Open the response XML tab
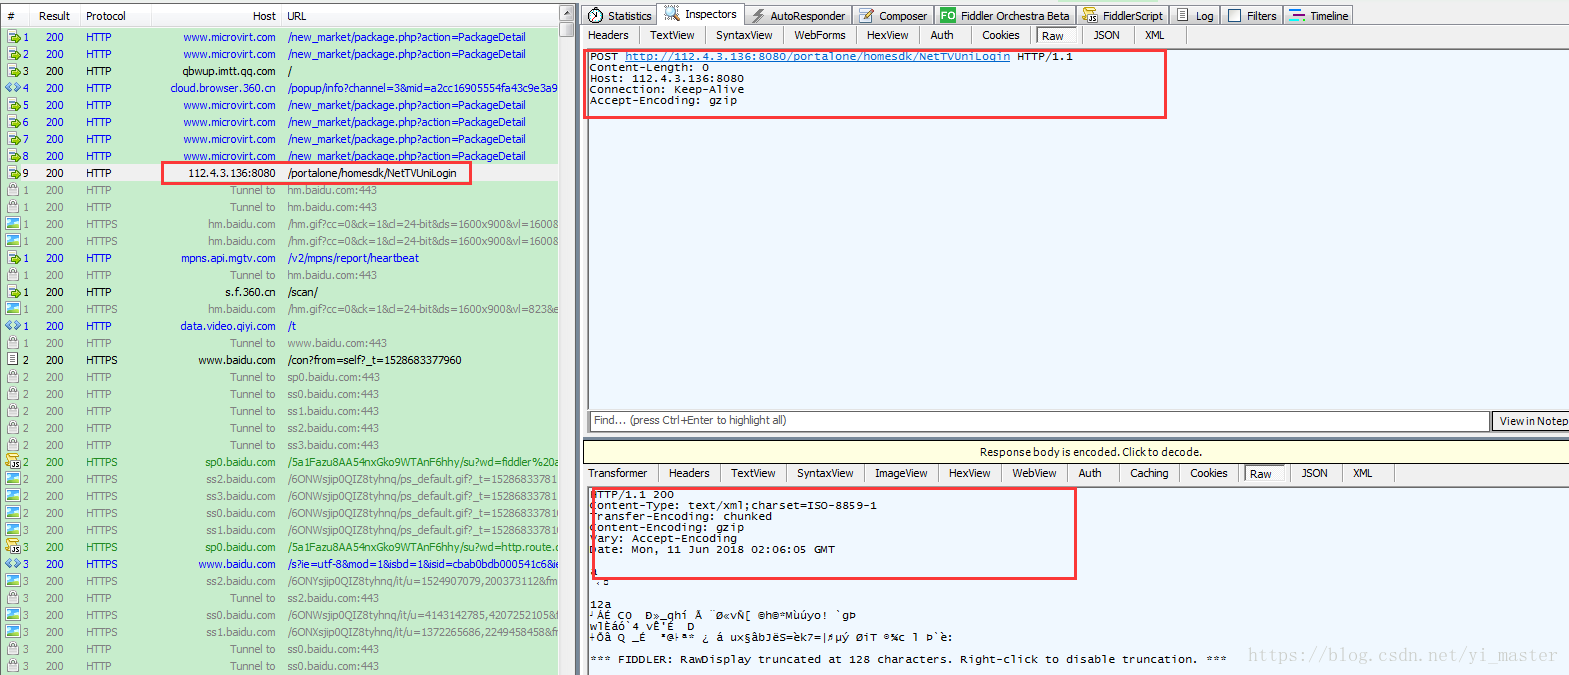This screenshot has height=675, width=1569. [1362, 473]
